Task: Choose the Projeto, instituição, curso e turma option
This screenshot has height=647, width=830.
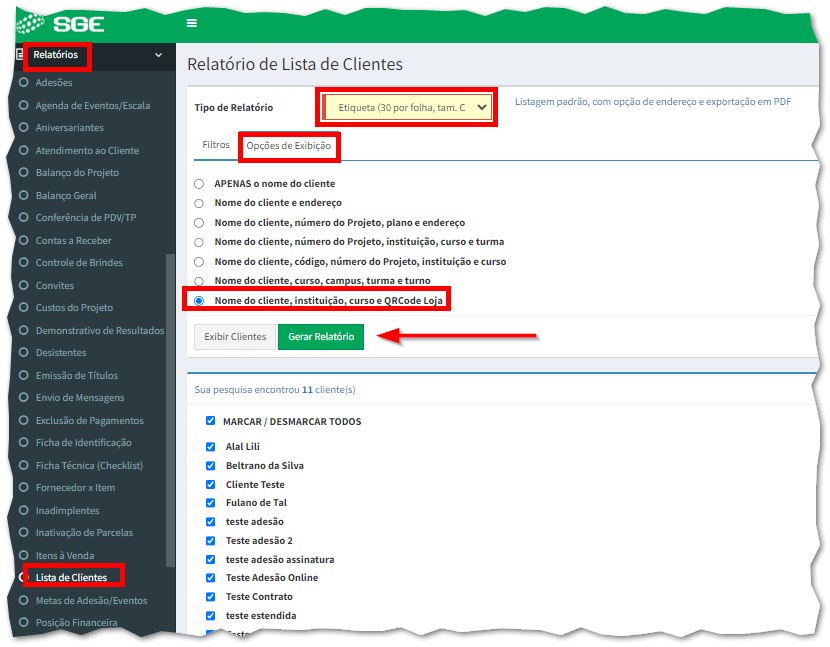Action: click(199, 242)
